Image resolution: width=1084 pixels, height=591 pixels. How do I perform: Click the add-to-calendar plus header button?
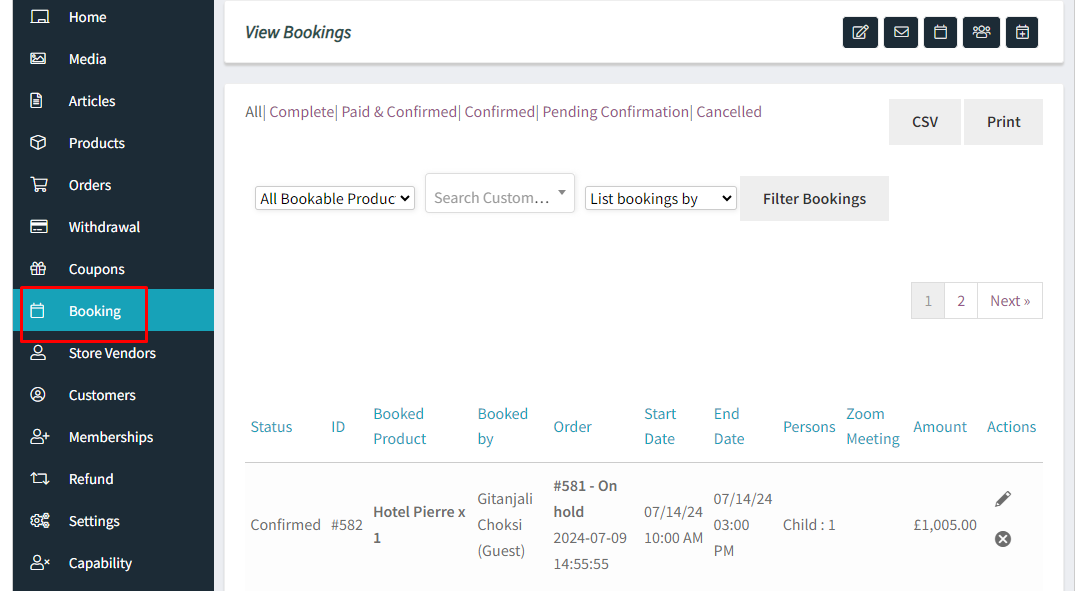tap(1022, 32)
